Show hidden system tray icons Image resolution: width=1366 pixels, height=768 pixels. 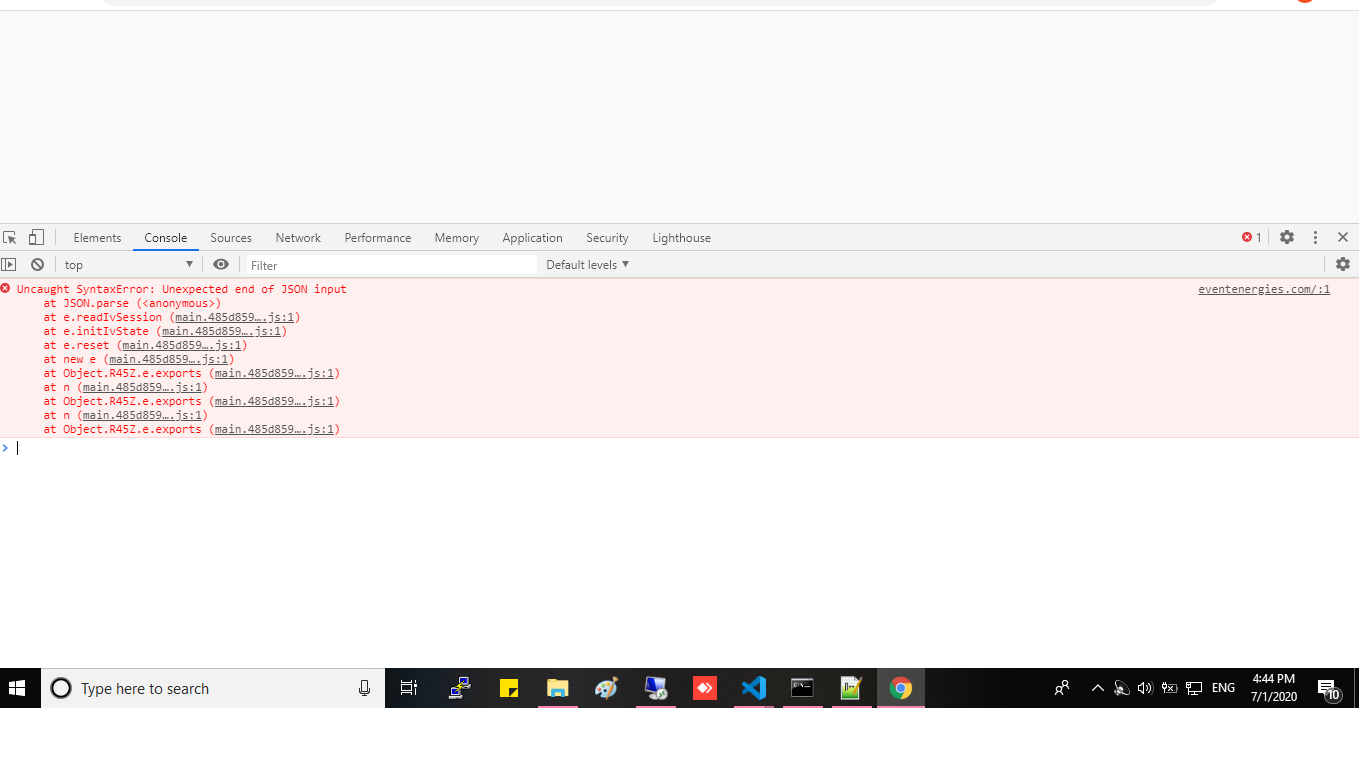pyautogui.click(x=1098, y=688)
